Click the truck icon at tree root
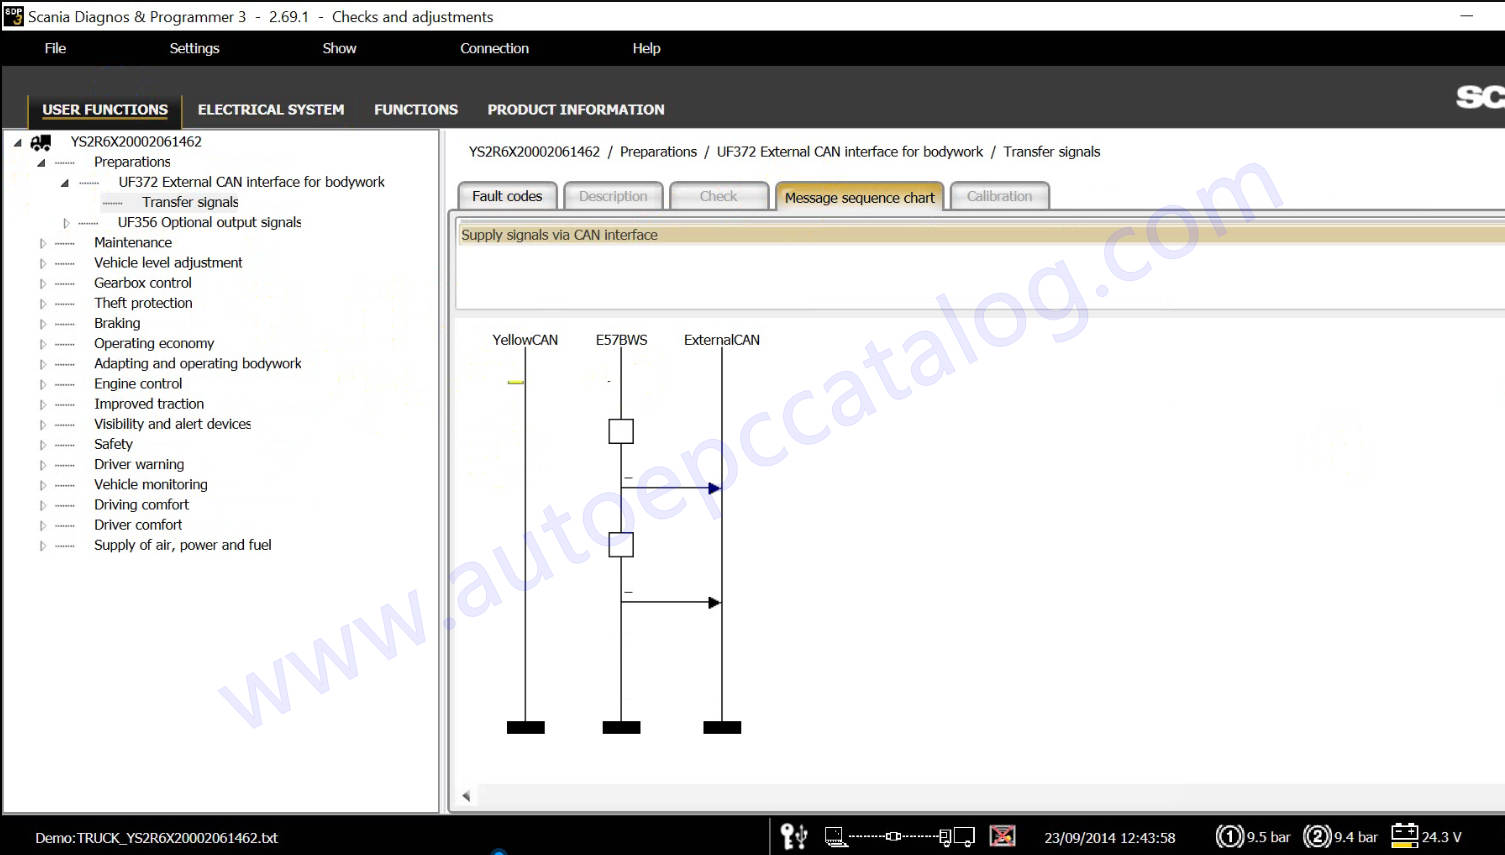 (41, 142)
